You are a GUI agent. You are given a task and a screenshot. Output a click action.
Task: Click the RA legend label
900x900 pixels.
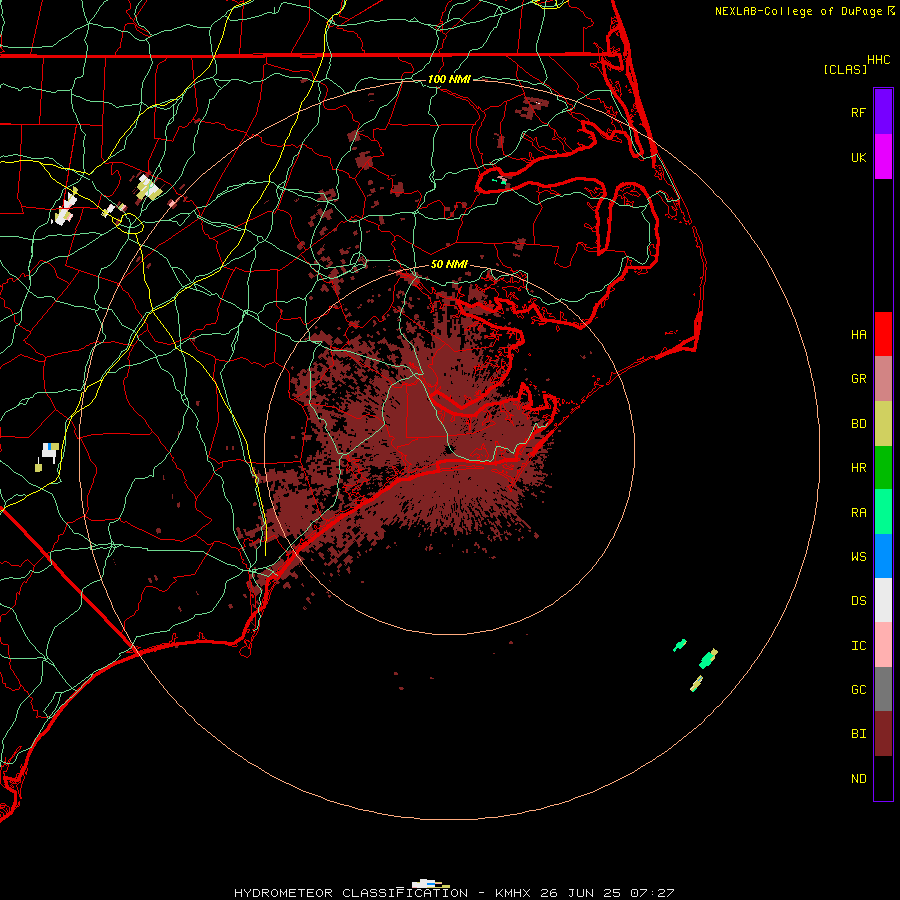pos(858,513)
